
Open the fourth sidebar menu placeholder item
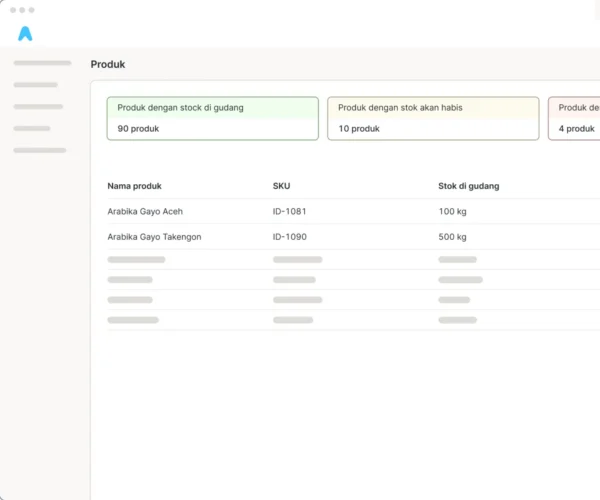point(32,128)
